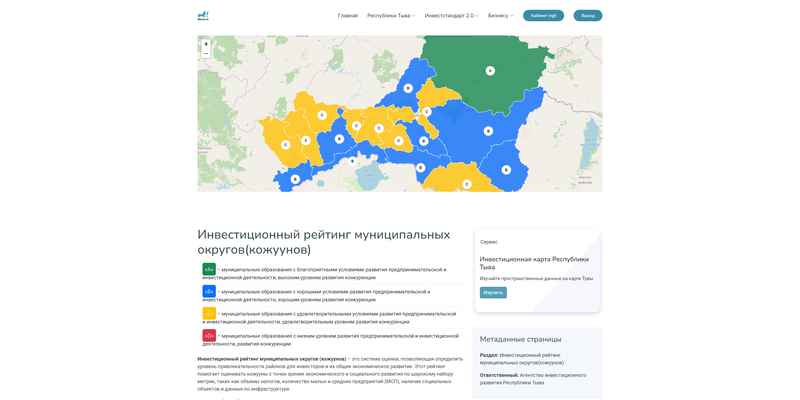Image resolution: width=800 pixels, height=400 pixels.
Task: Open the Кабинет irgit account button
Action: point(543,16)
